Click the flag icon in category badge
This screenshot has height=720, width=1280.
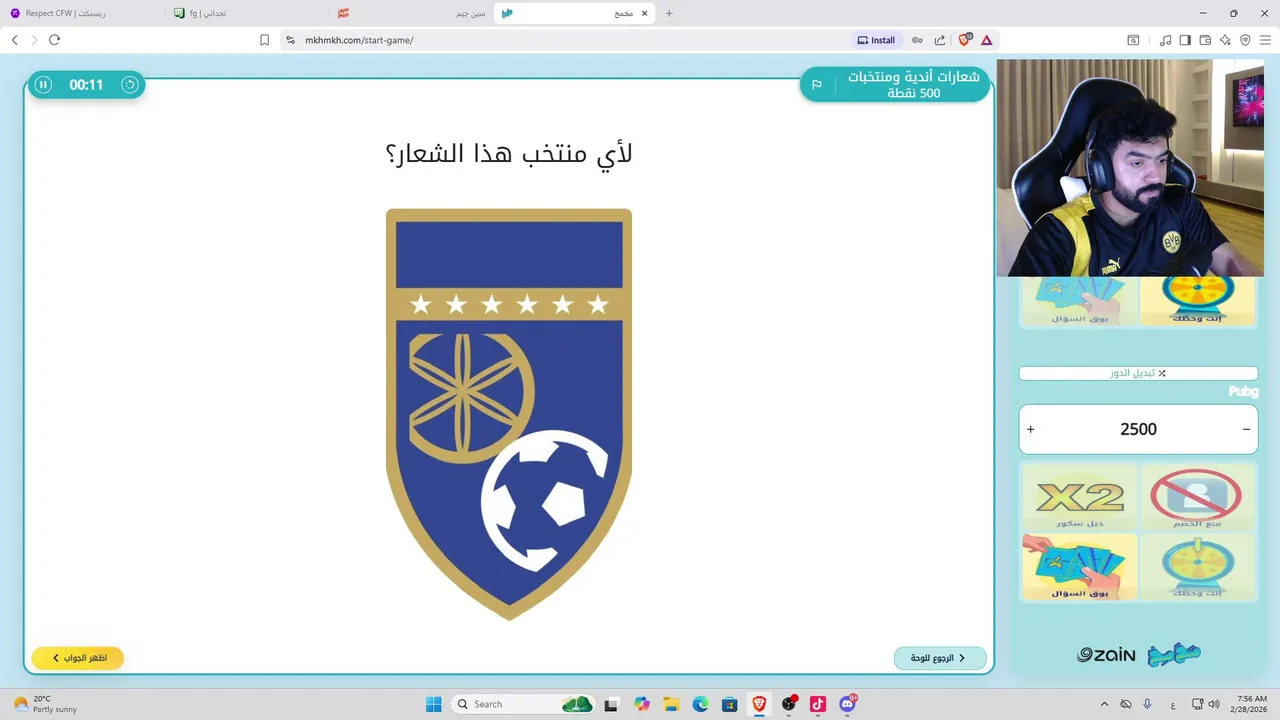(816, 85)
